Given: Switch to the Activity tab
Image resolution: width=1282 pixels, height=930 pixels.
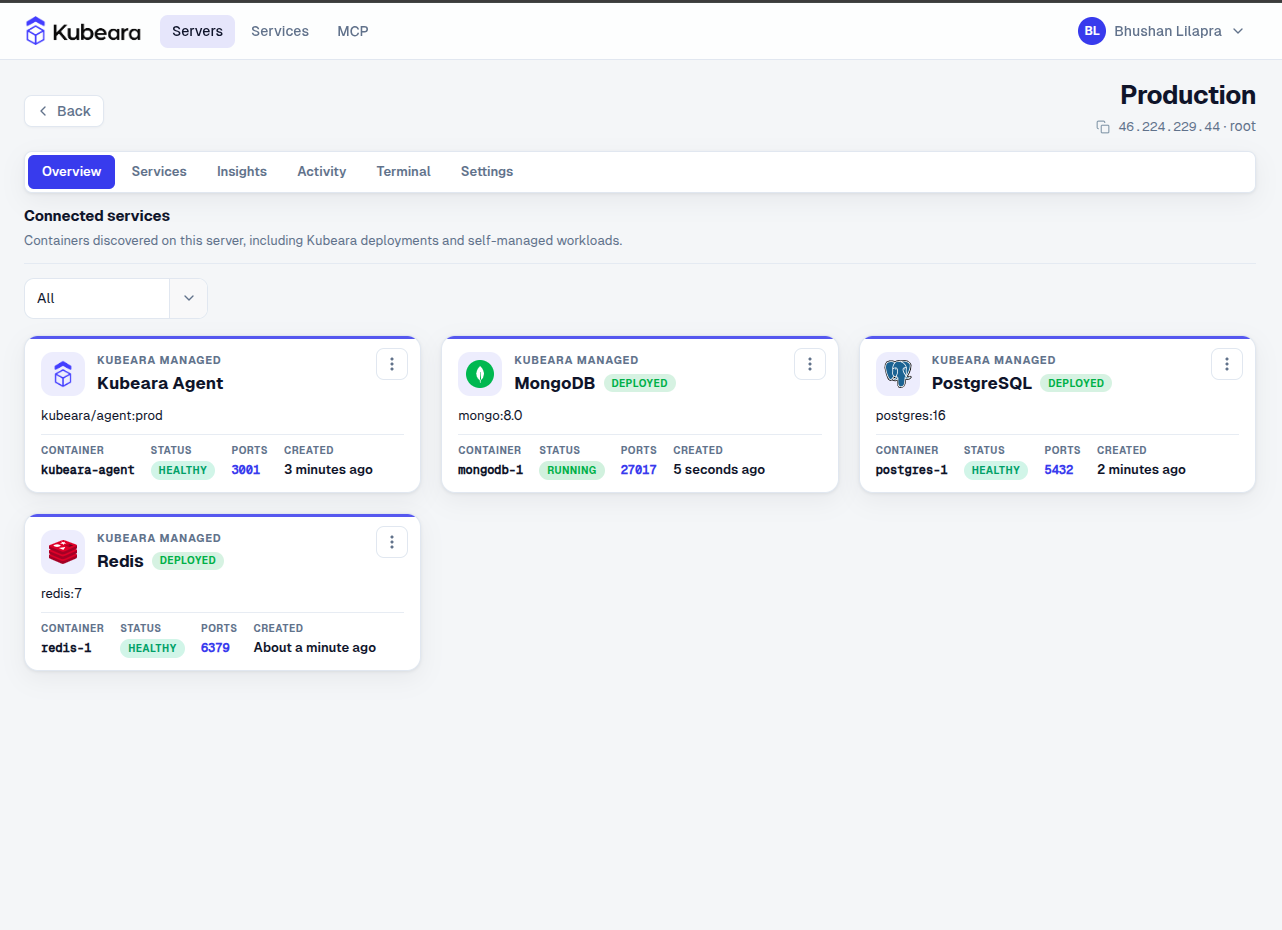Looking at the screenshot, I should 322,172.
